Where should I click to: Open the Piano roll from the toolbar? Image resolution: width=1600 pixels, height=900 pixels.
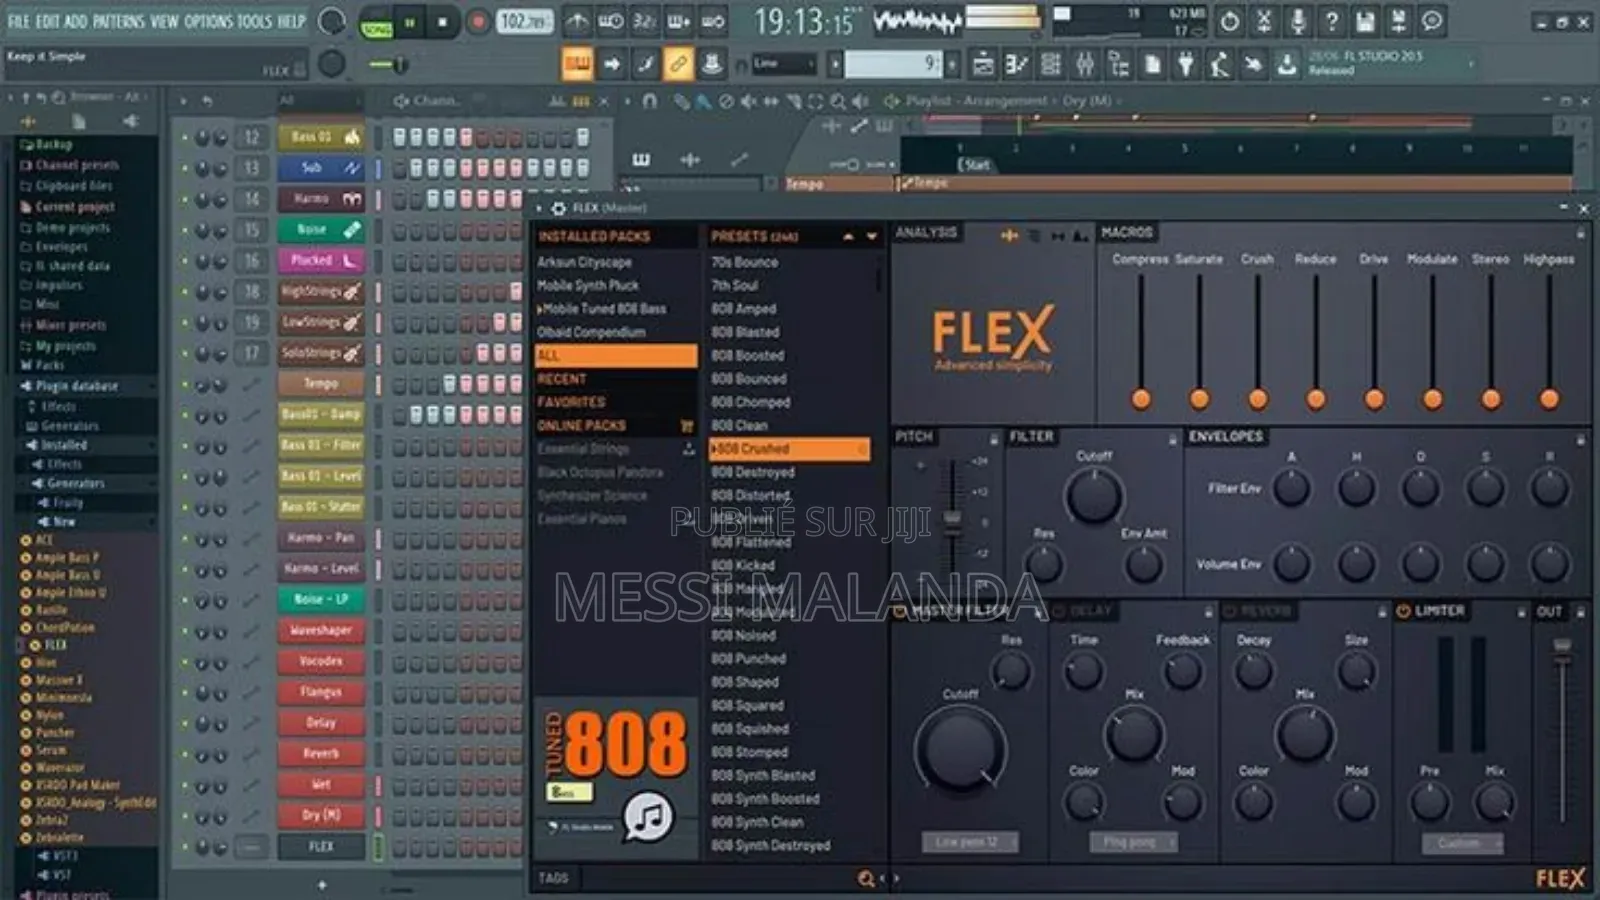point(1015,63)
